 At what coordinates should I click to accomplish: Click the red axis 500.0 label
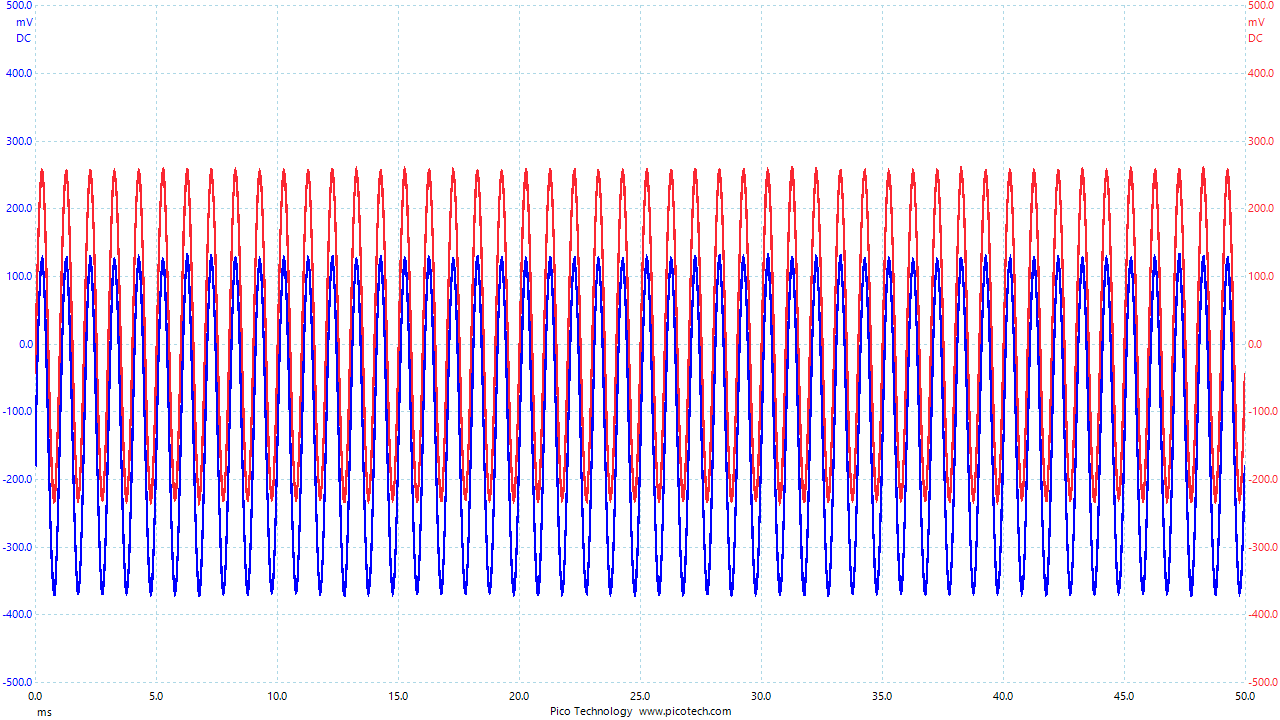[x=1261, y=6]
